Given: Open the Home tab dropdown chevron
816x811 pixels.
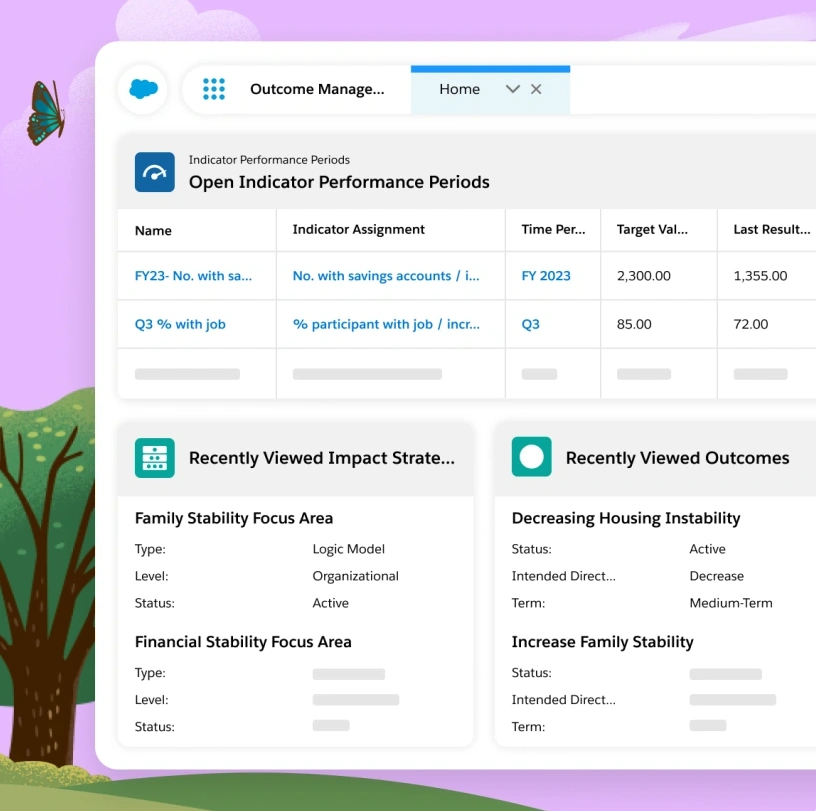Looking at the screenshot, I should (513, 89).
